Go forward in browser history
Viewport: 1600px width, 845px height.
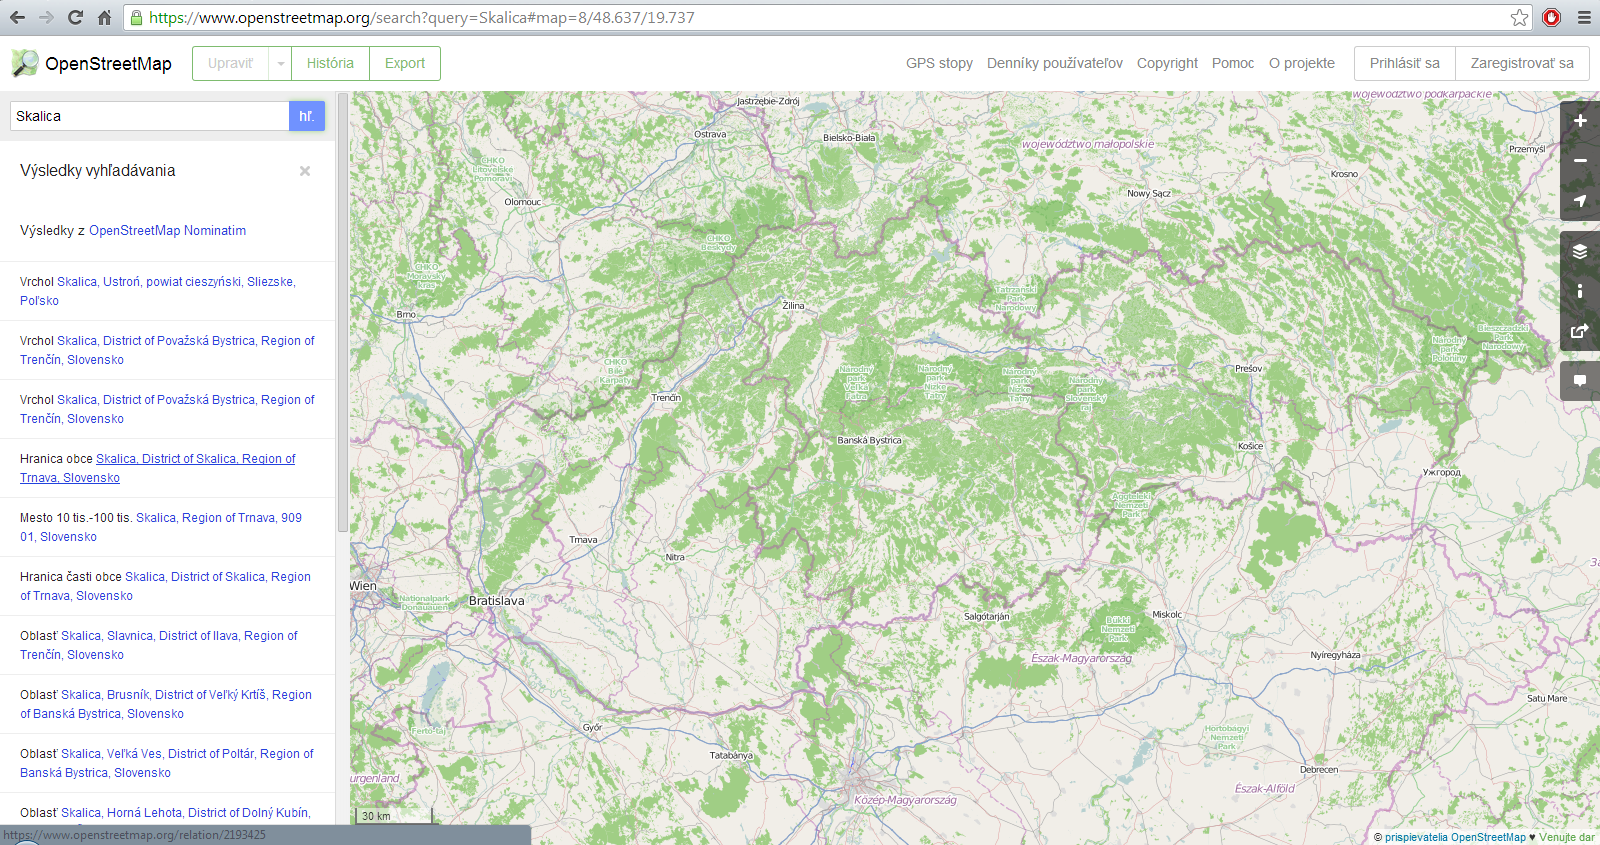pyautogui.click(x=46, y=17)
